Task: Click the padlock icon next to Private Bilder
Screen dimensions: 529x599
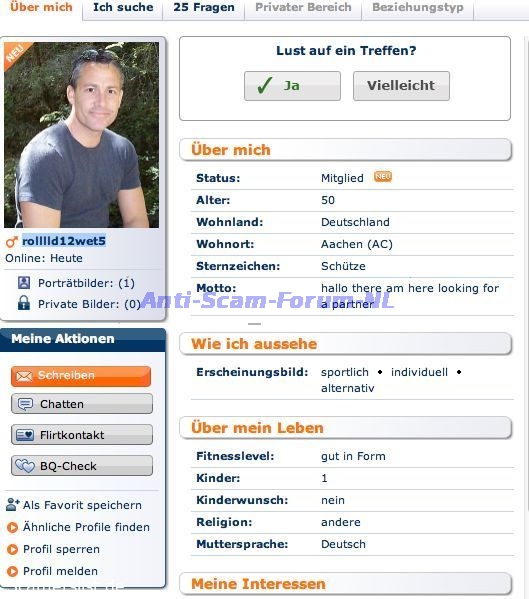Action: pos(24,303)
